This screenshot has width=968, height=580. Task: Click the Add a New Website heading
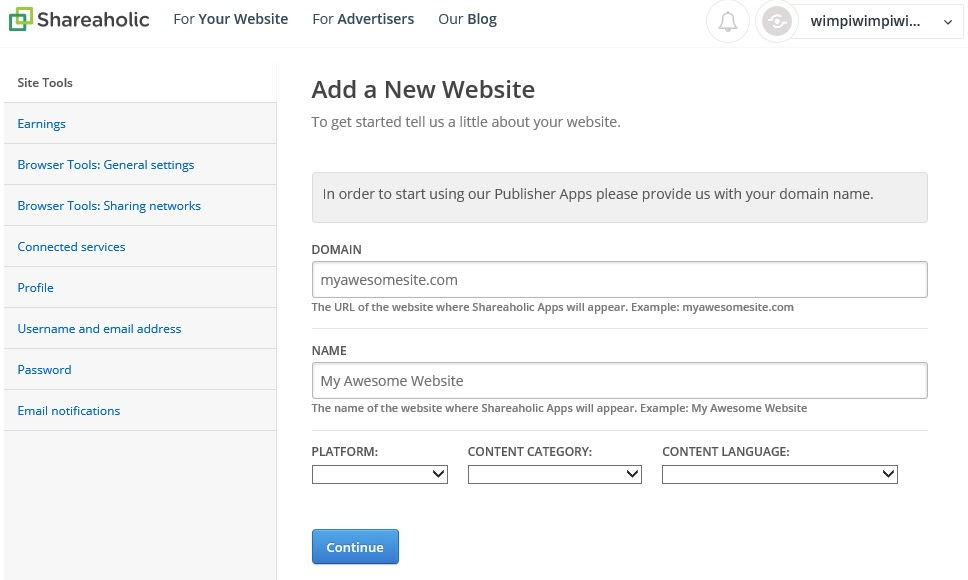click(x=423, y=89)
